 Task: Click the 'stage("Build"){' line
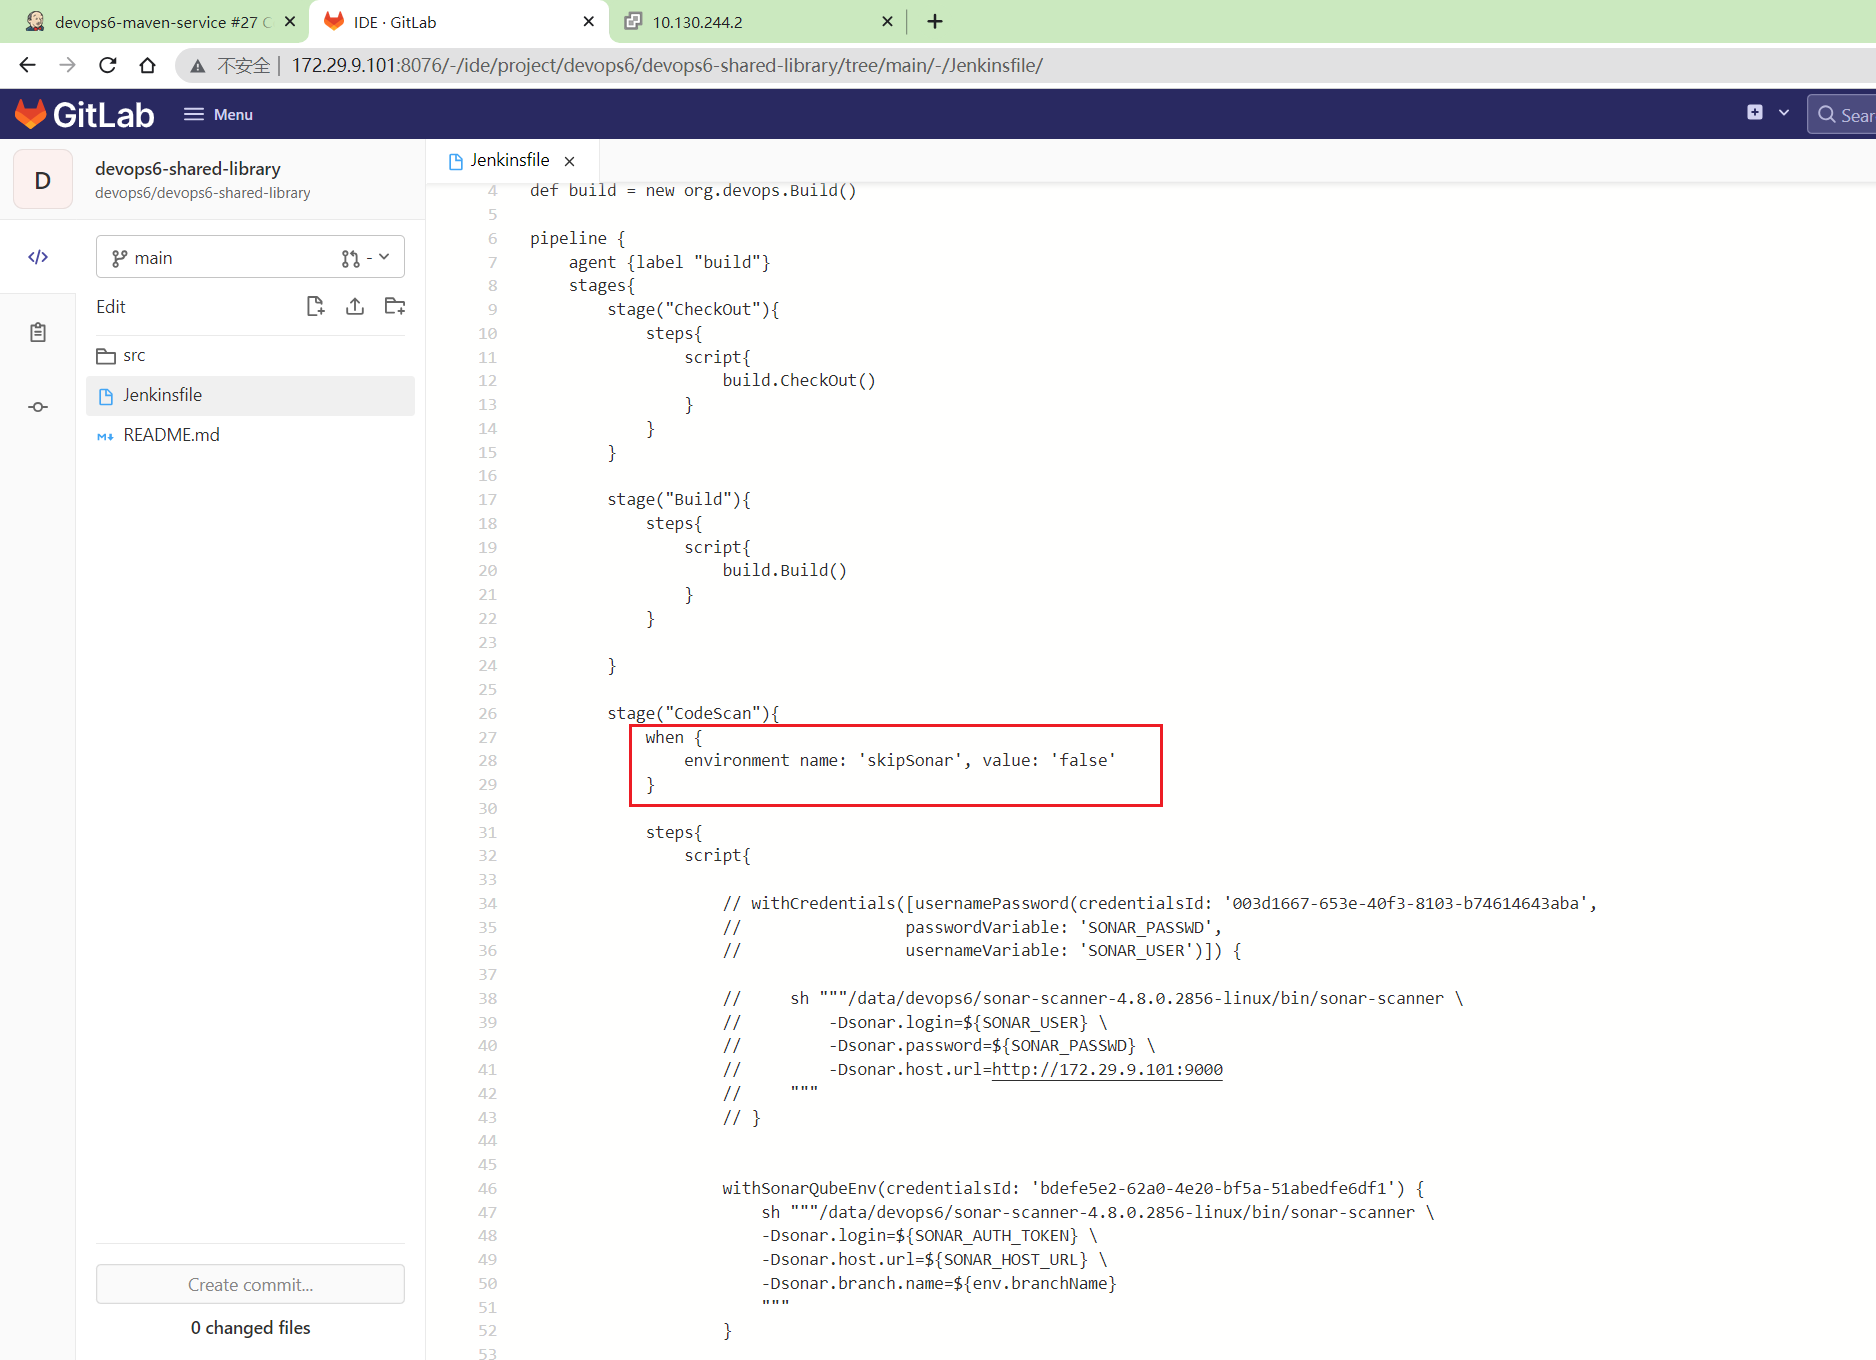pyautogui.click(x=679, y=499)
